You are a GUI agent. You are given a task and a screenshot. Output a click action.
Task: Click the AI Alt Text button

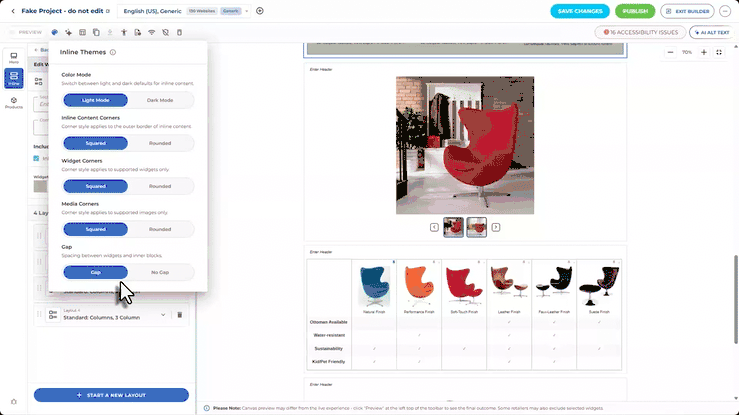click(712, 33)
